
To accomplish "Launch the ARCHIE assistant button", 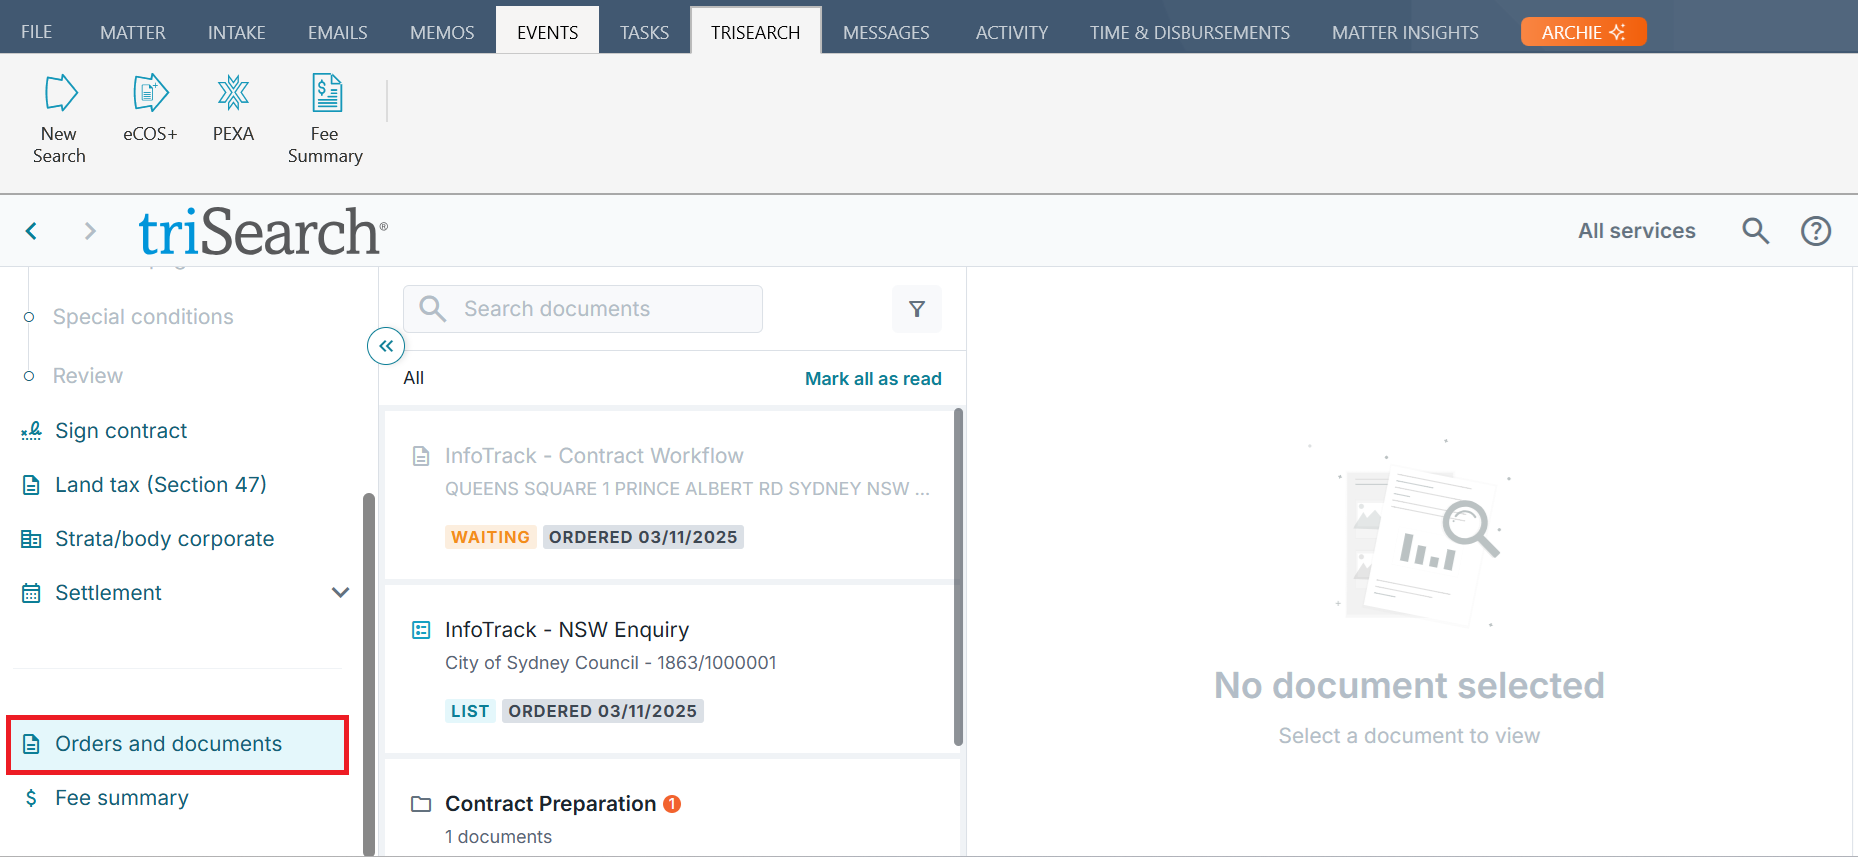I will coord(1584,32).
